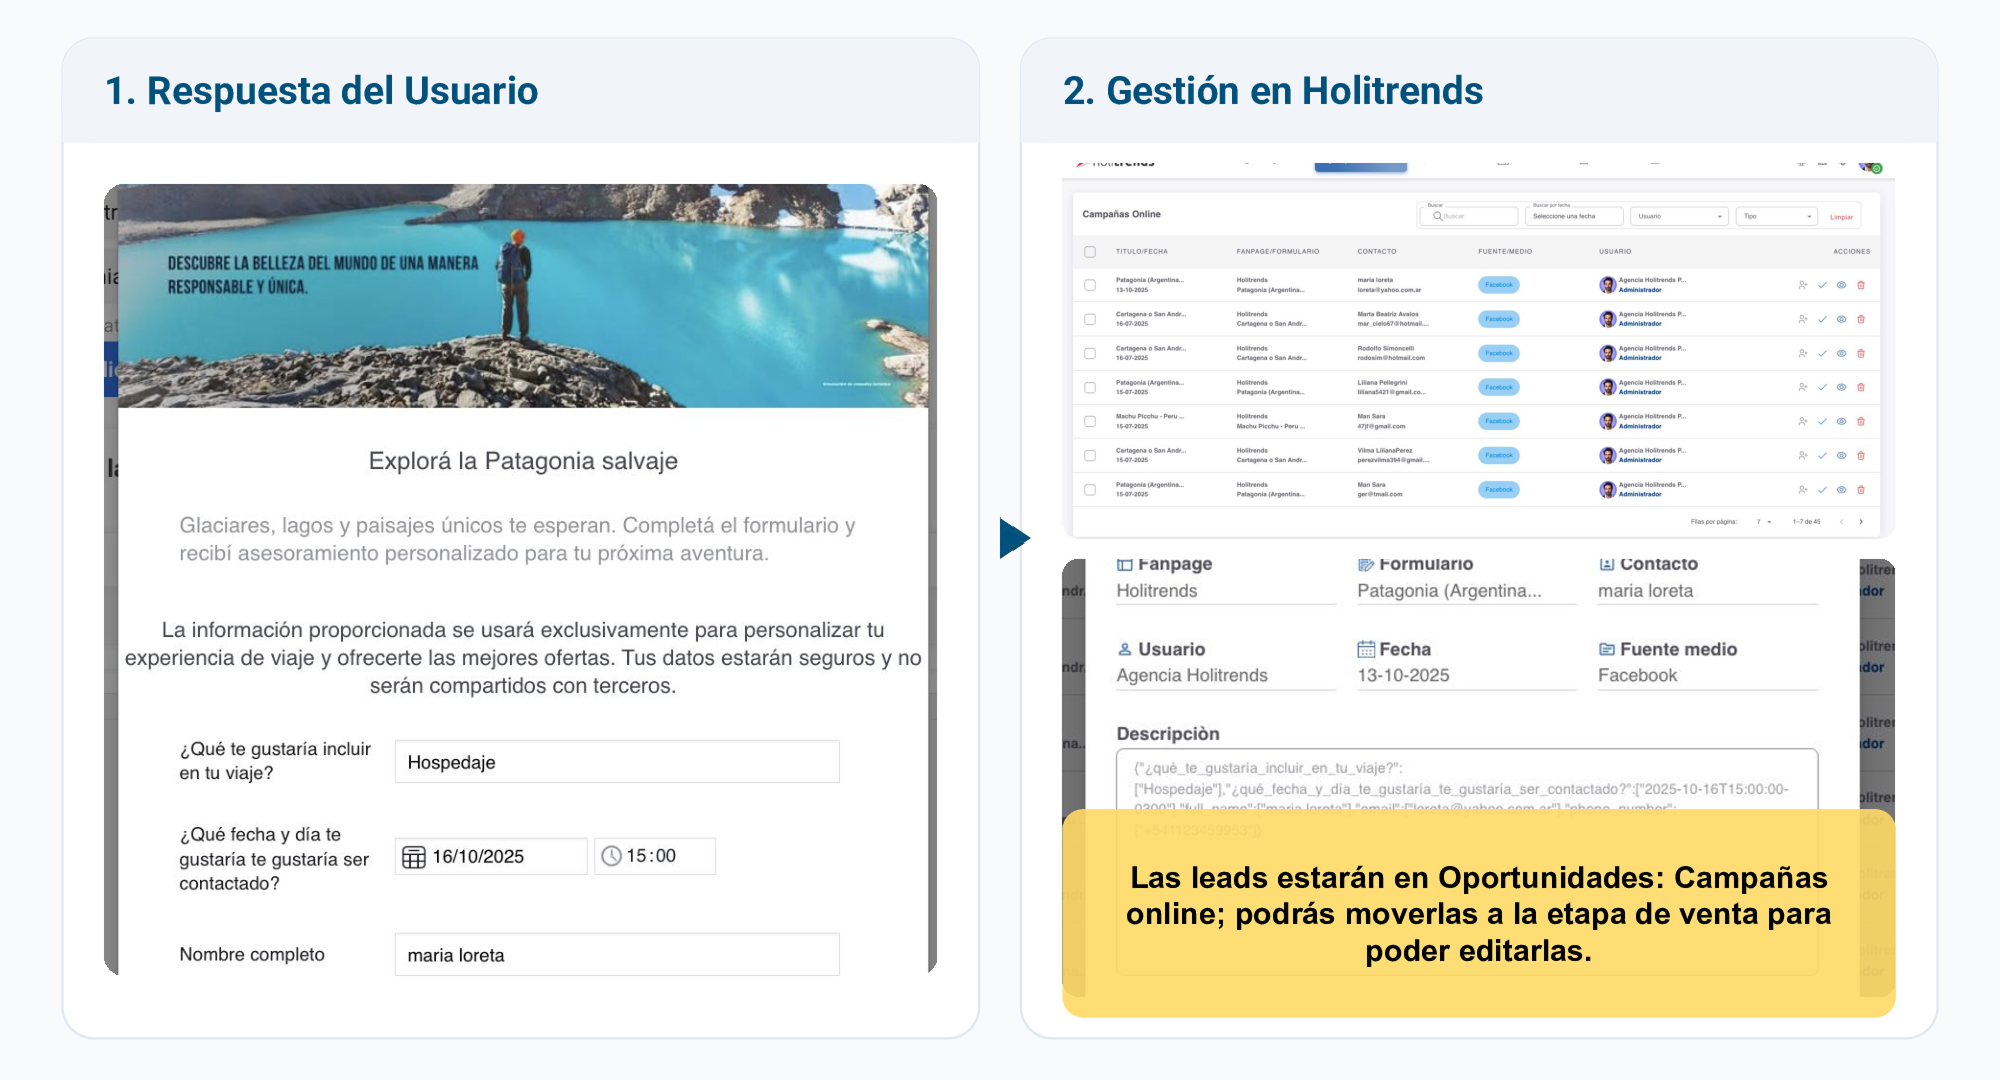This screenshot has height=1080, width=2000.
Task: Delete the Liliana Pellegrini lead
Action: (1861, 387)
